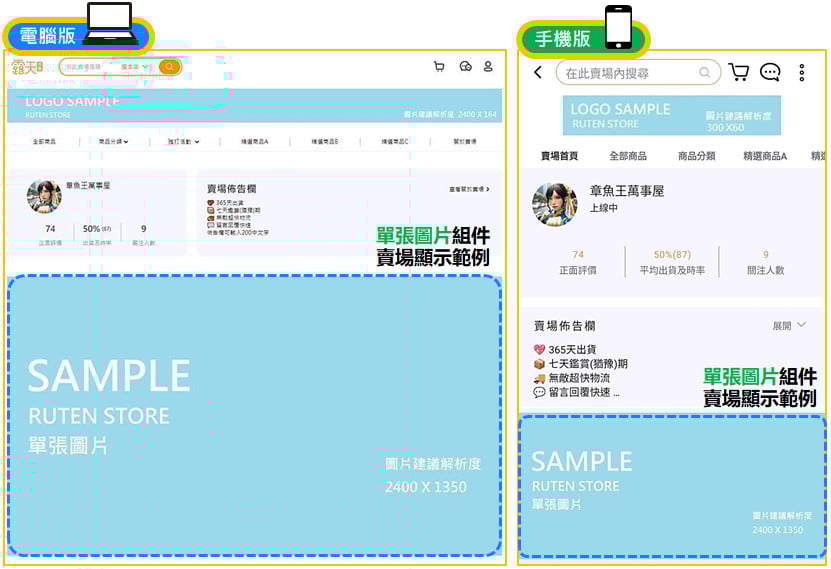
Task: Expand the 強打活動 dropdown in desktop navigation
Action: click(183, 142)
